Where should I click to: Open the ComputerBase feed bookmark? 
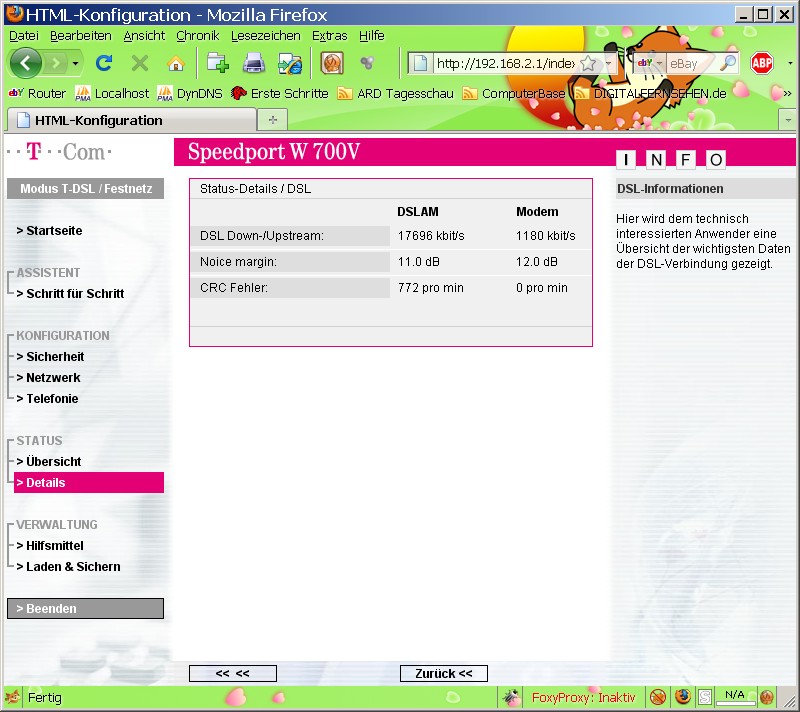(514, 93)
